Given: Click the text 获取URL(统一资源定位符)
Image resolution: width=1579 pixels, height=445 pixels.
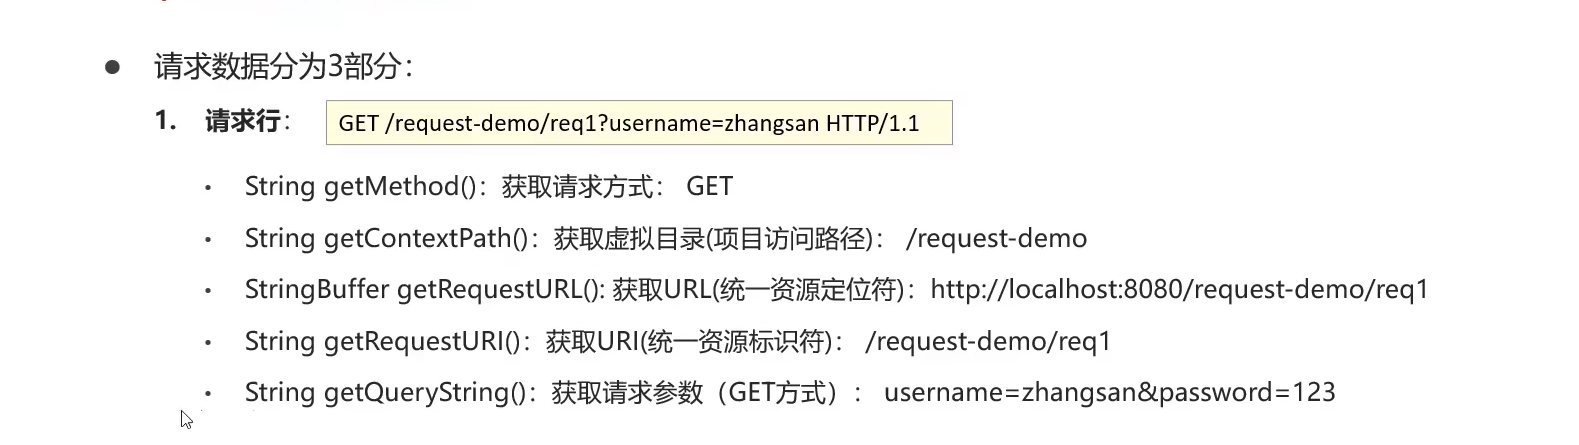Looking at the screenshot, I should [x=759, y=290].
